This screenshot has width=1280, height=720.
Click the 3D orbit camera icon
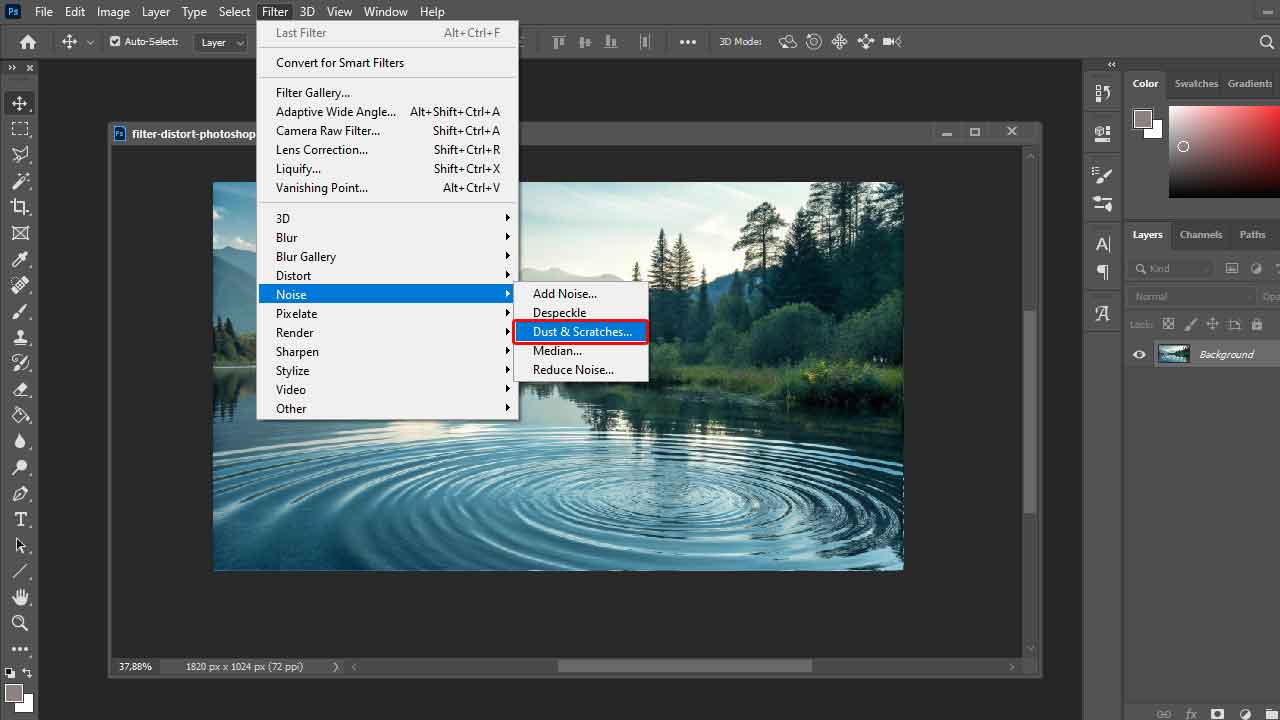click(x=788, y=42)
